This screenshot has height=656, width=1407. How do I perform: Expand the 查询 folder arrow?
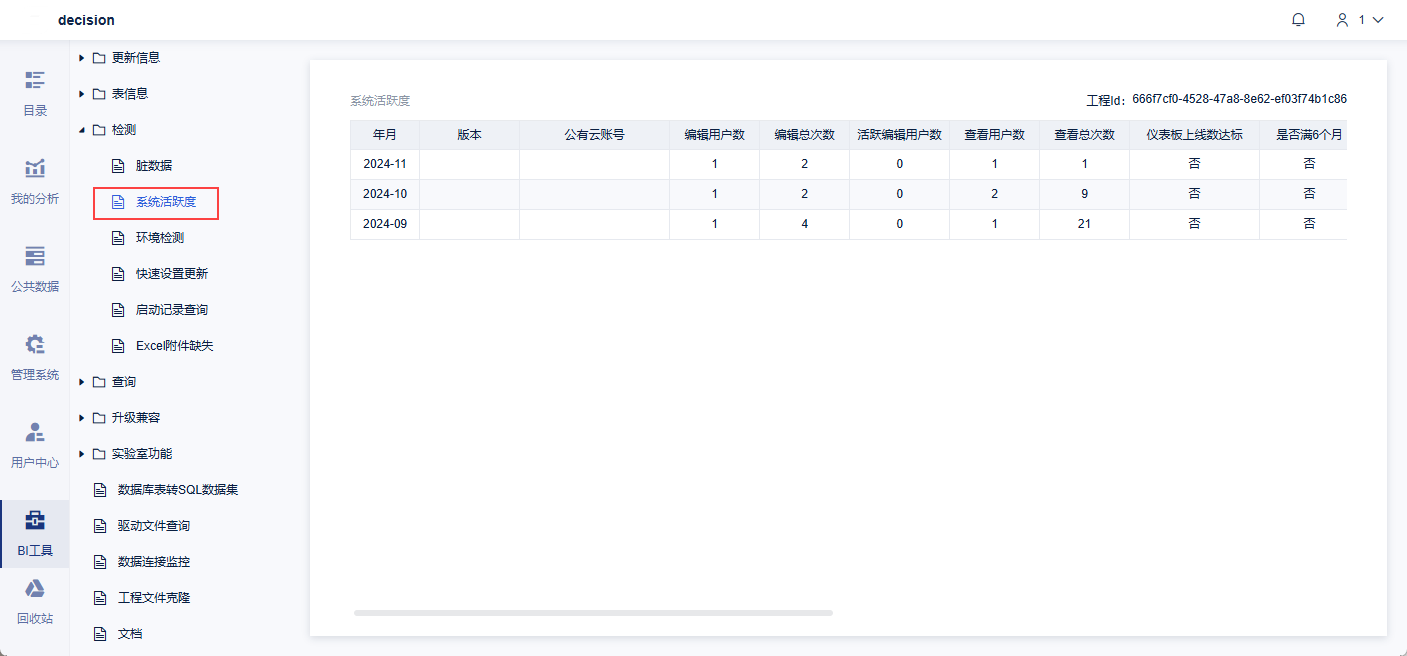click(82, 382)
